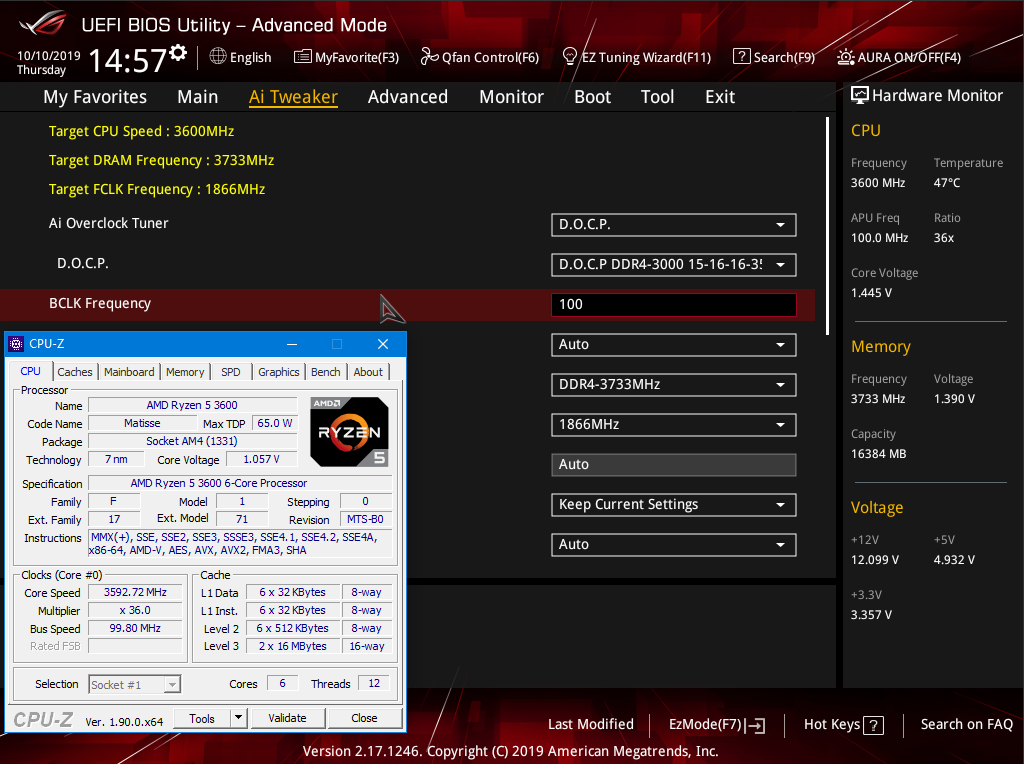Open the Ai Overclock Tuner D.O.C.P. dropdown
Viewport: 1024px width, 764px height.
(x=673, y=225)
